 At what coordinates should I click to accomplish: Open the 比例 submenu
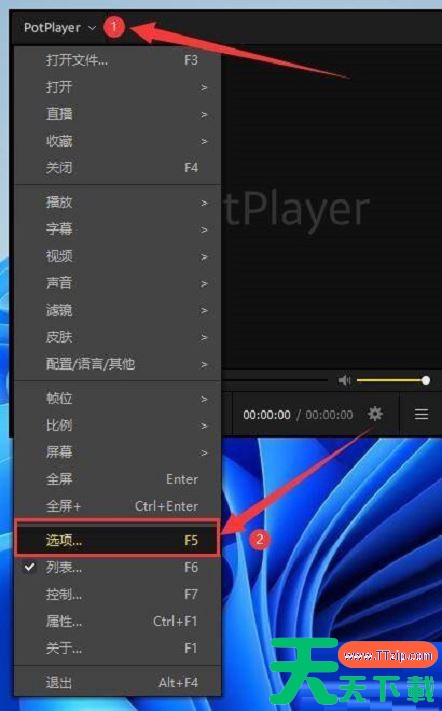point(118,425)
